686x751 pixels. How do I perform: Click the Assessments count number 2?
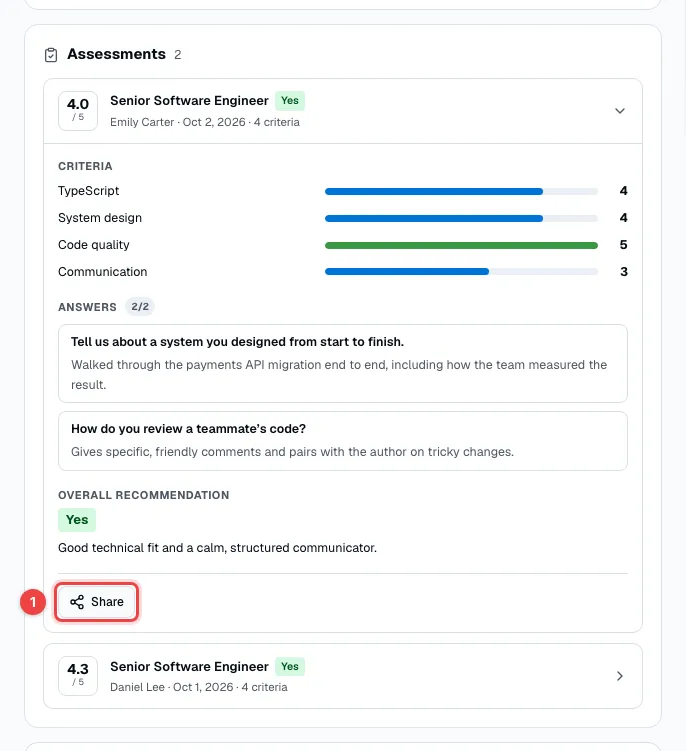(x=178, y=55)
